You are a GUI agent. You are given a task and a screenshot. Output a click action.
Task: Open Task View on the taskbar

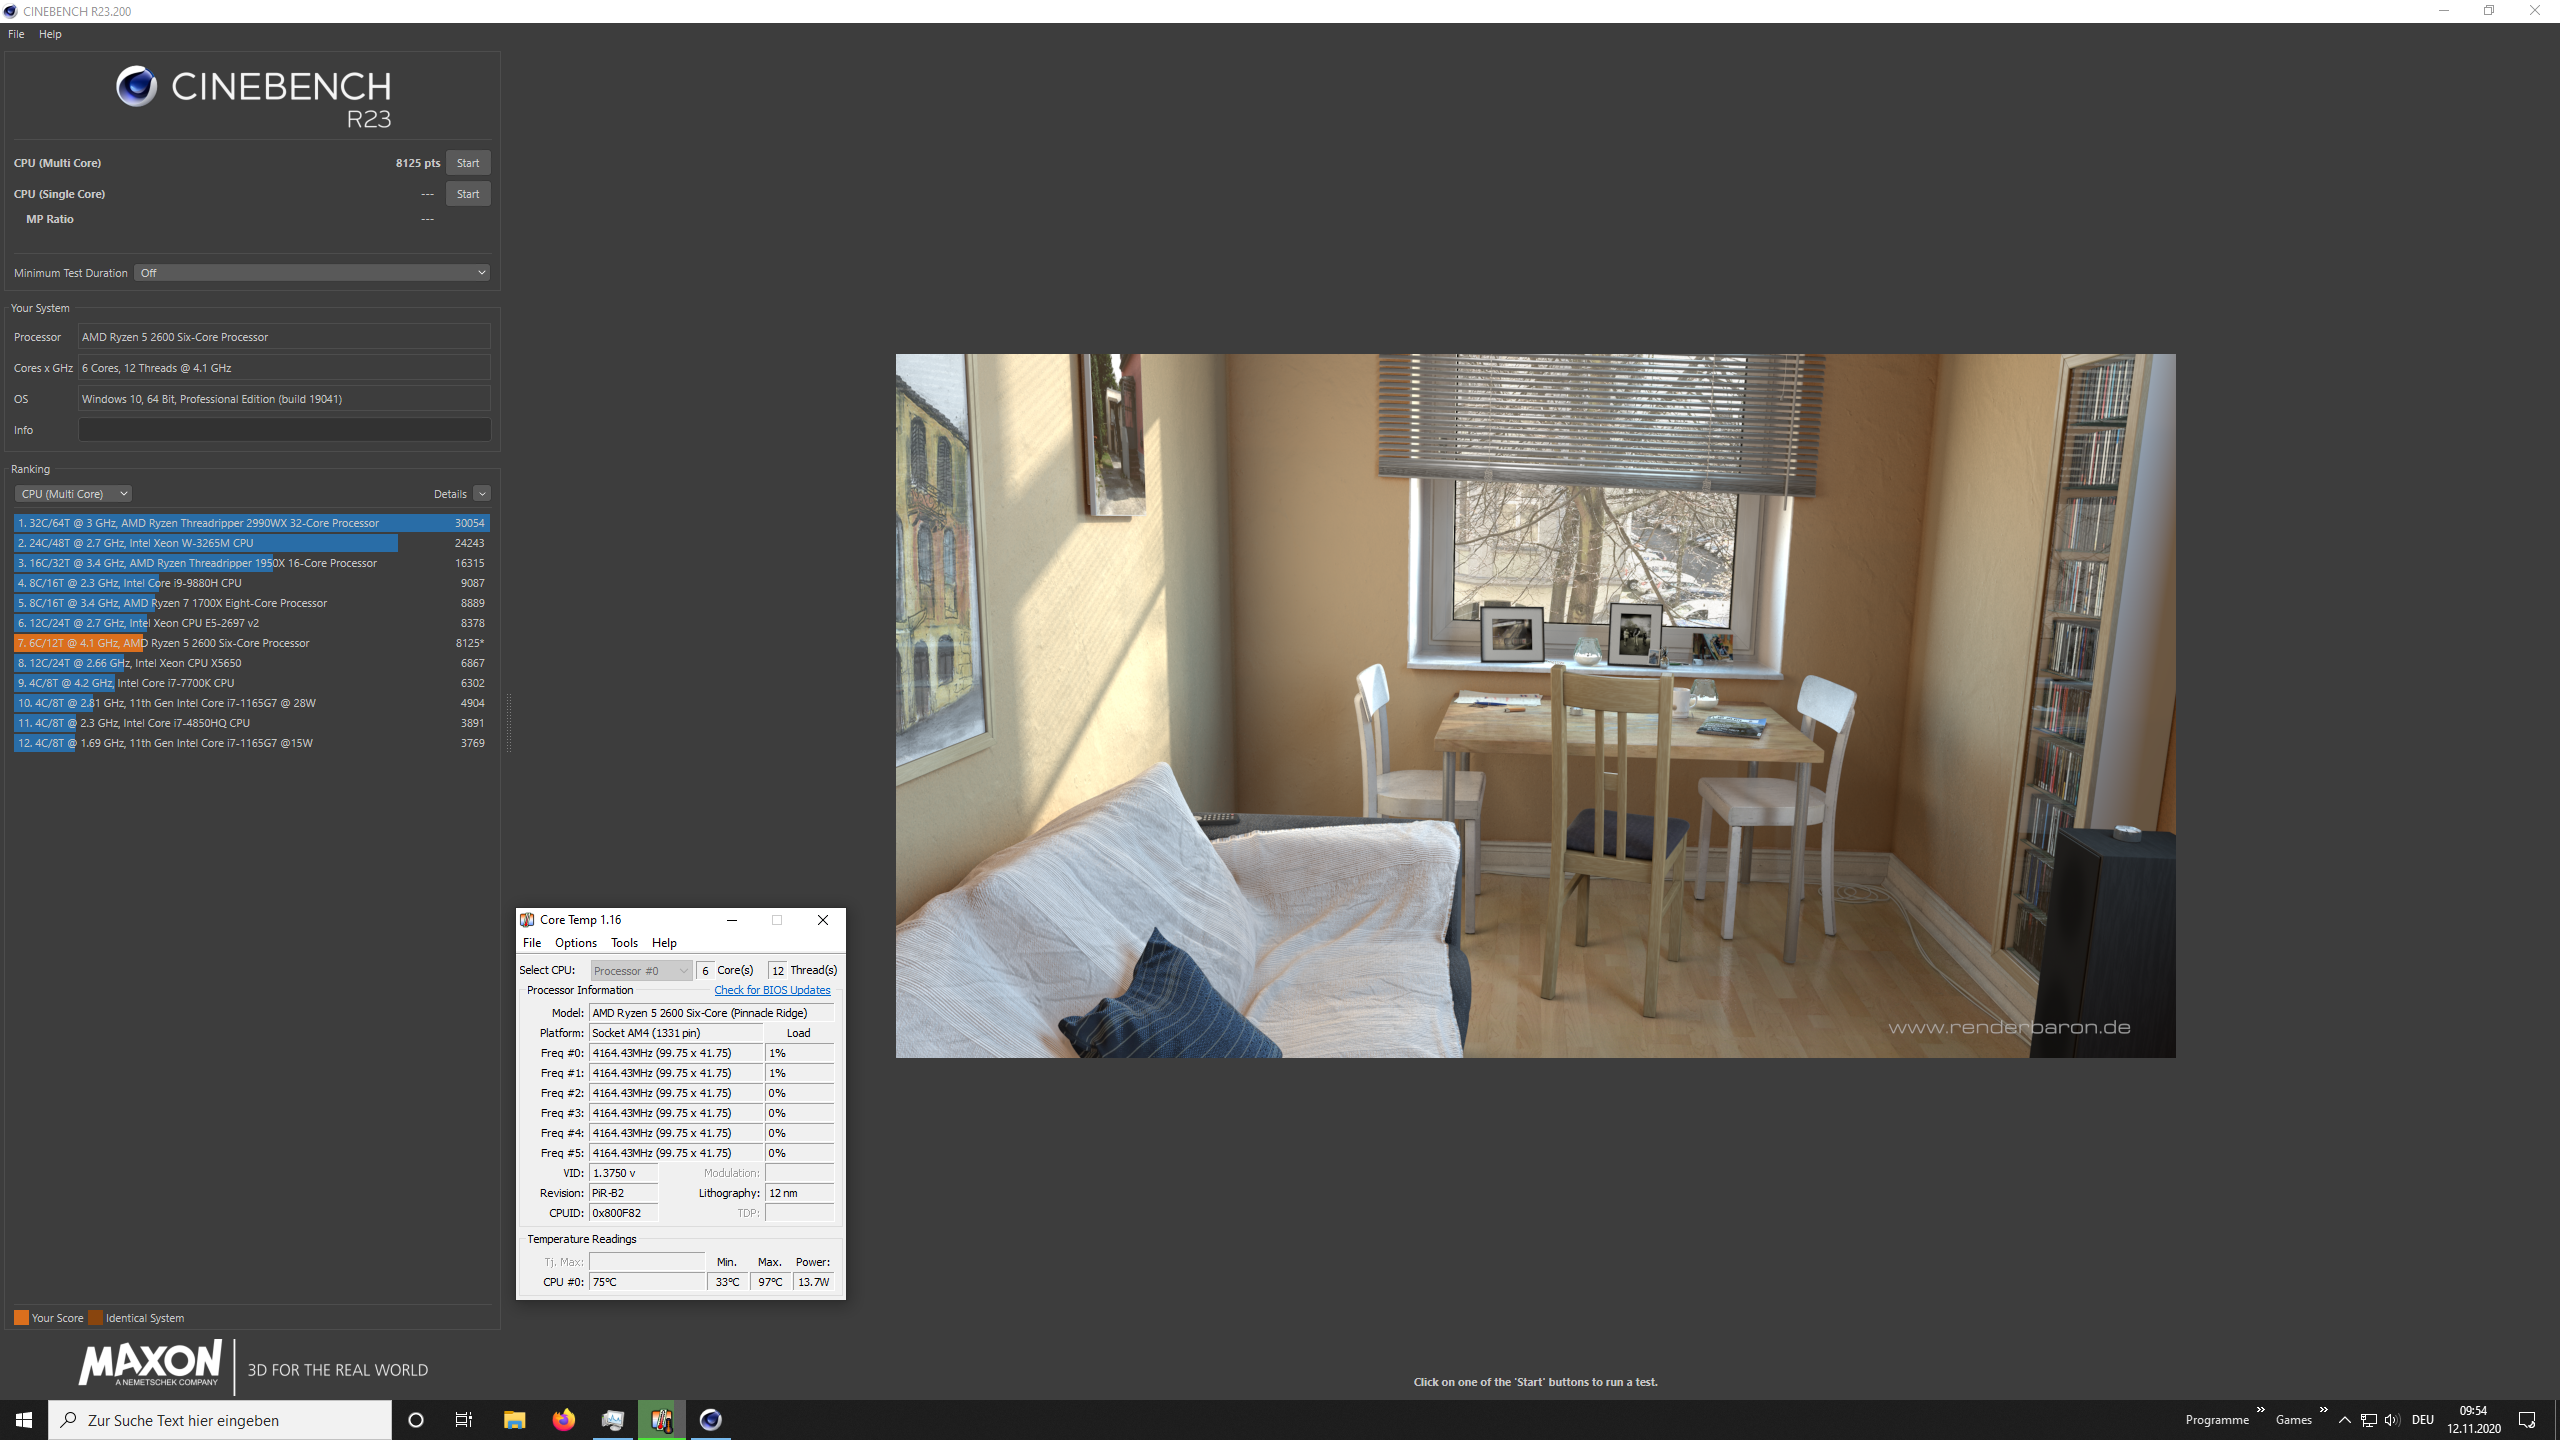tap(464, 1420)
